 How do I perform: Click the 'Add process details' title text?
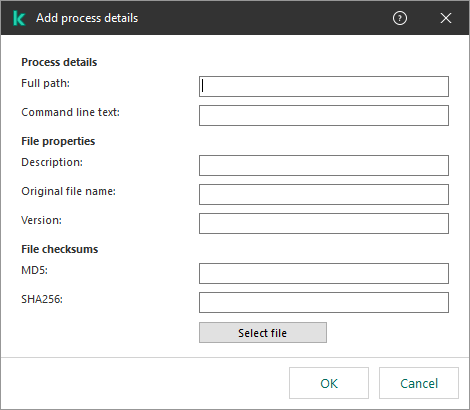87,18
